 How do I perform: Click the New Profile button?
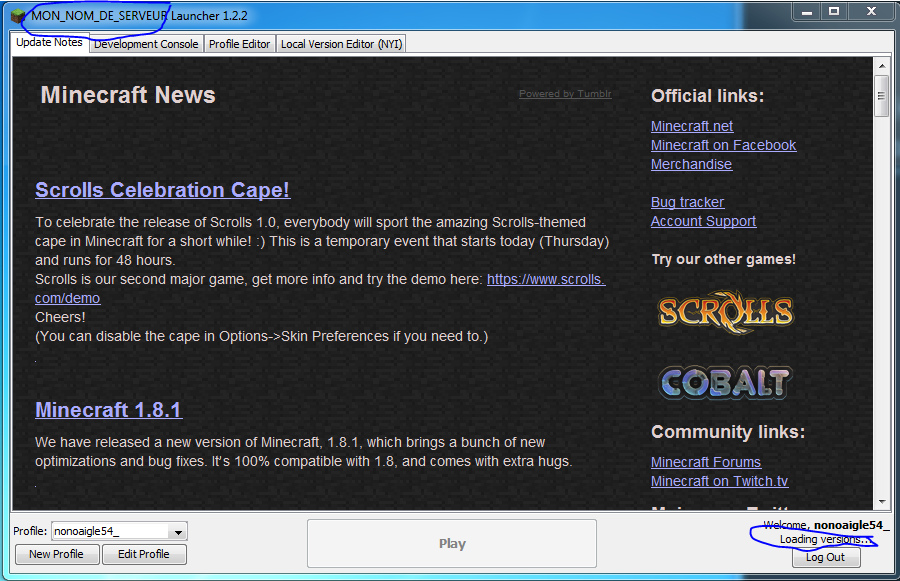point(56,555)
